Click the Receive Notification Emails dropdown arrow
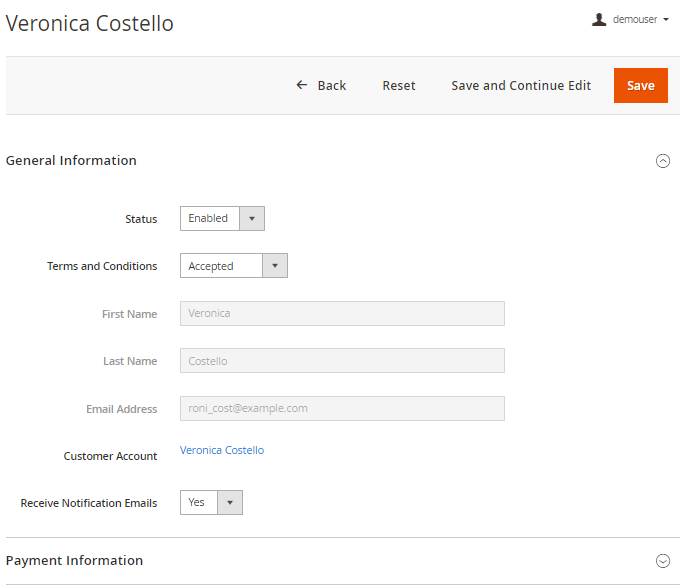Screen dimensions: 685x588 [x=230, y=502]
